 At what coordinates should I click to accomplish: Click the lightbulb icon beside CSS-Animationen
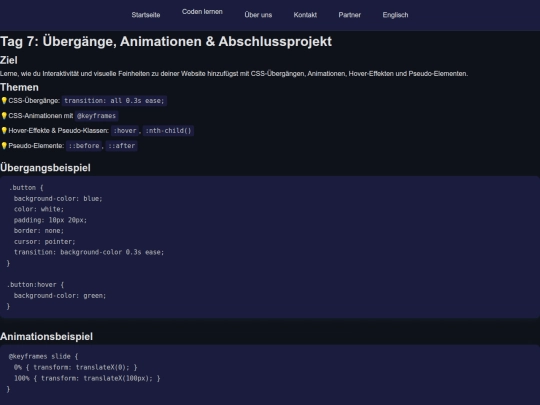point(4,116)
